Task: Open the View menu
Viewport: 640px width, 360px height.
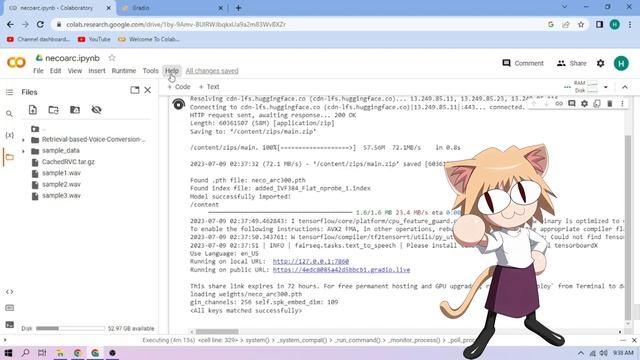Action: point(75,71)
